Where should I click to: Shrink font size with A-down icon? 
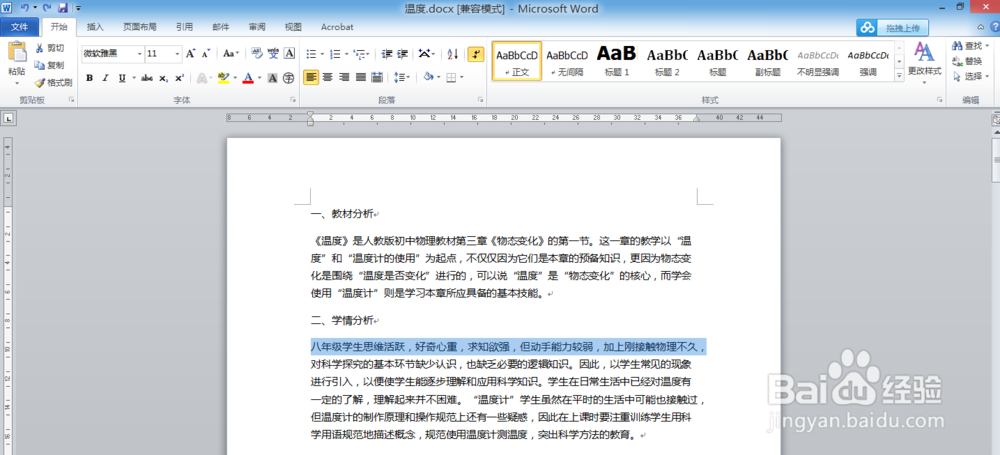pos(205,54)
